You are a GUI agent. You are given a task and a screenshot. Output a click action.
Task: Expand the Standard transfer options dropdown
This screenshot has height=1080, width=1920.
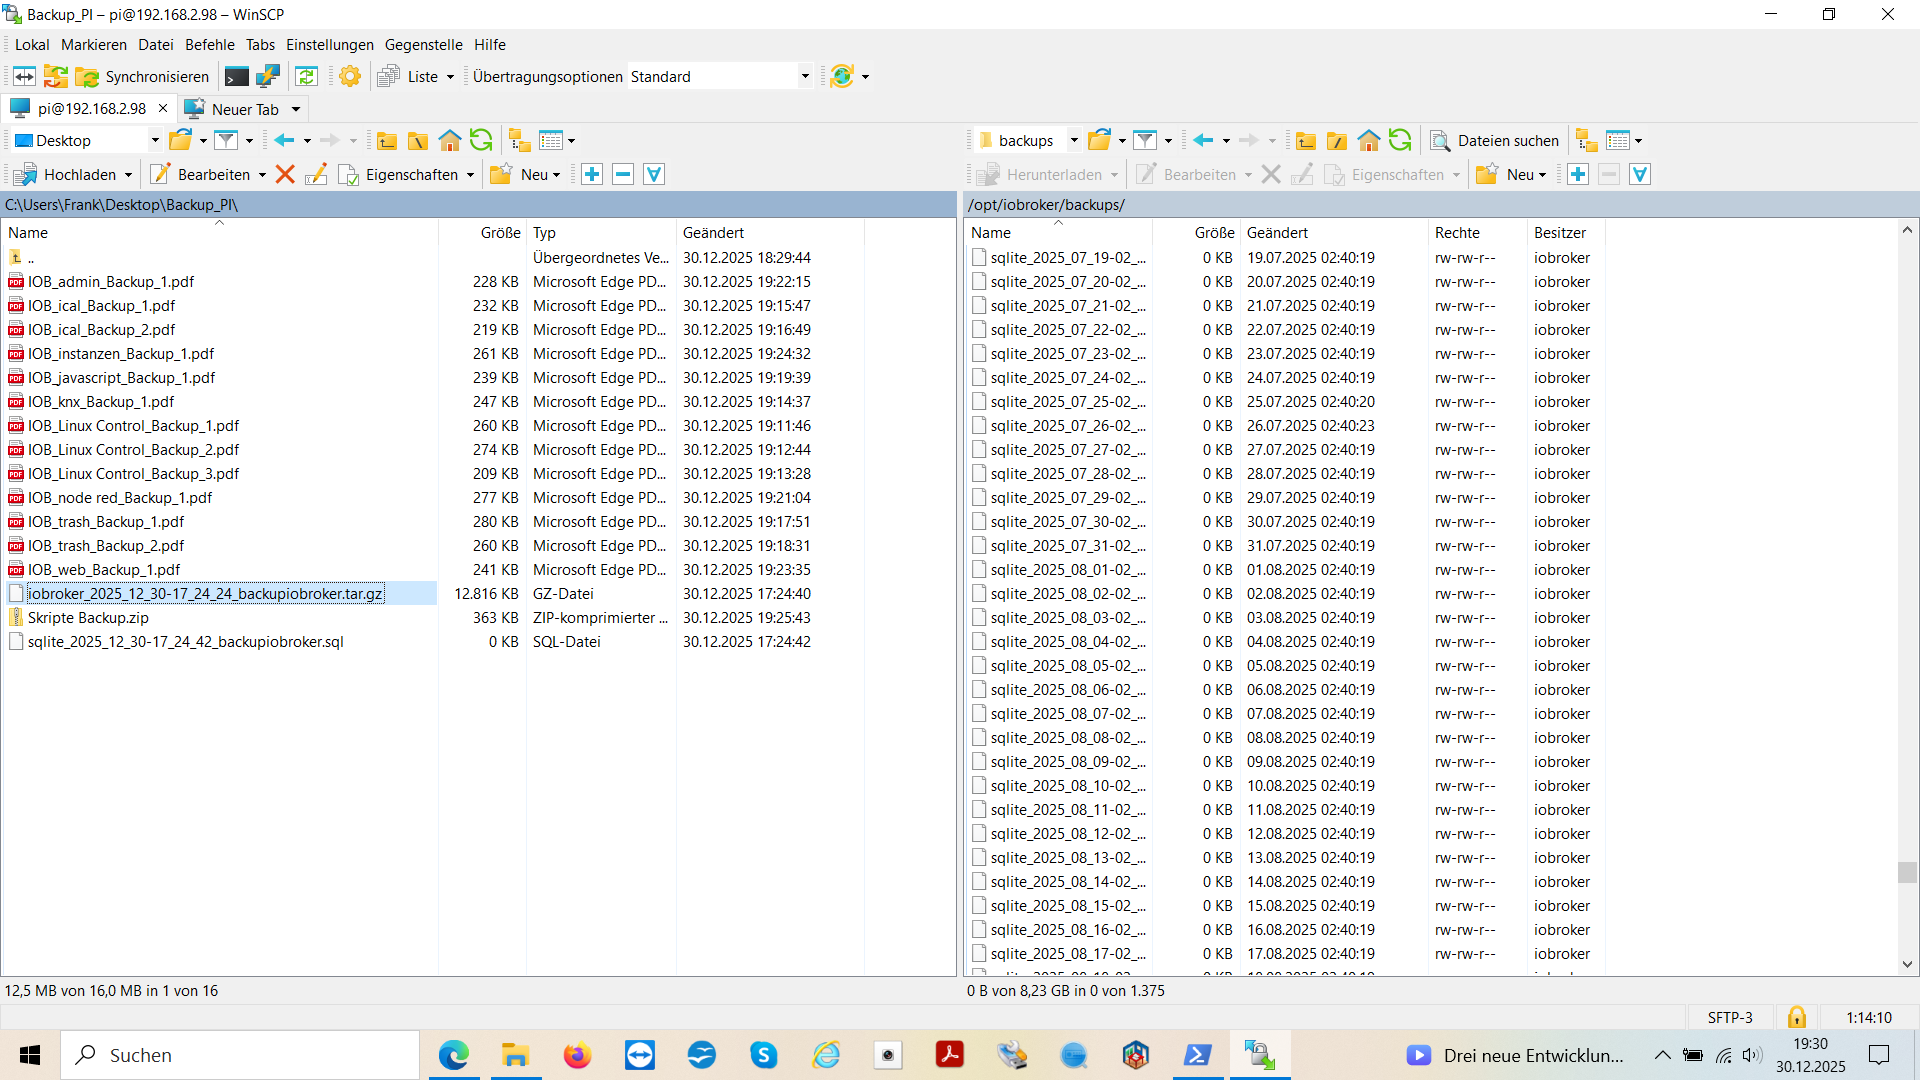pyautogui.click(x=804, y=77)
